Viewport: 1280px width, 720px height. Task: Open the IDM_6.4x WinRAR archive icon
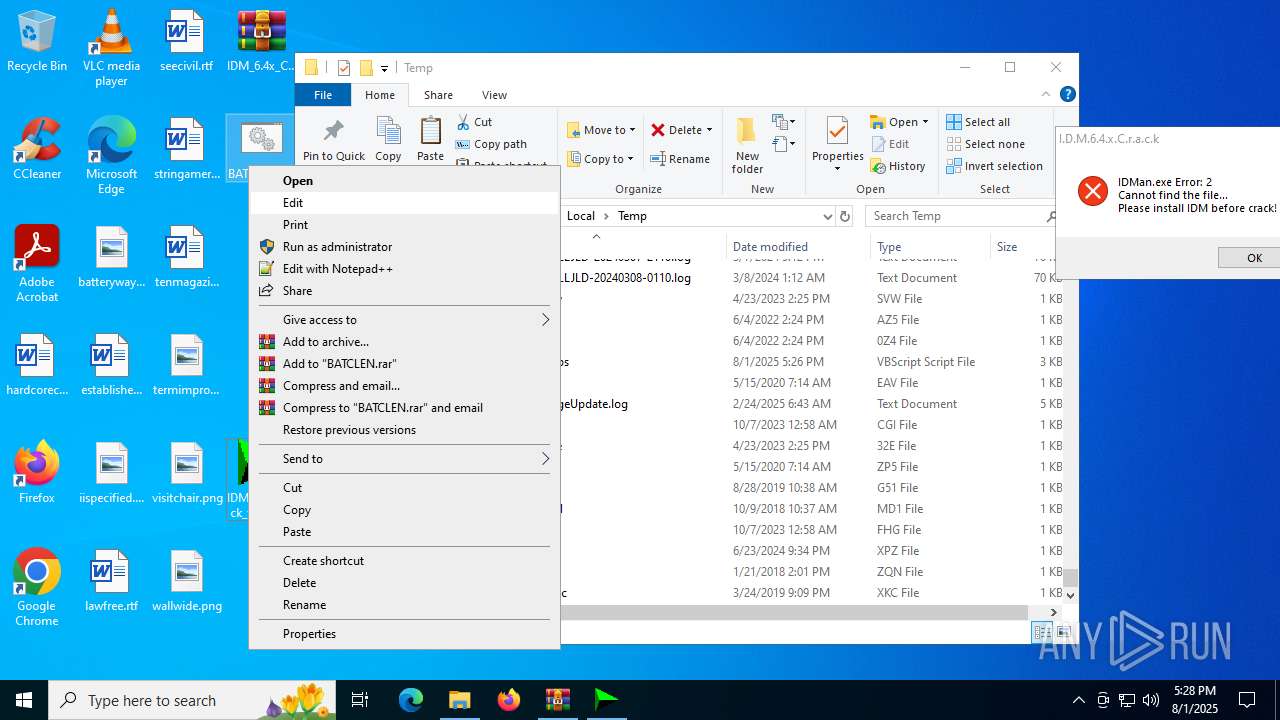261,42
